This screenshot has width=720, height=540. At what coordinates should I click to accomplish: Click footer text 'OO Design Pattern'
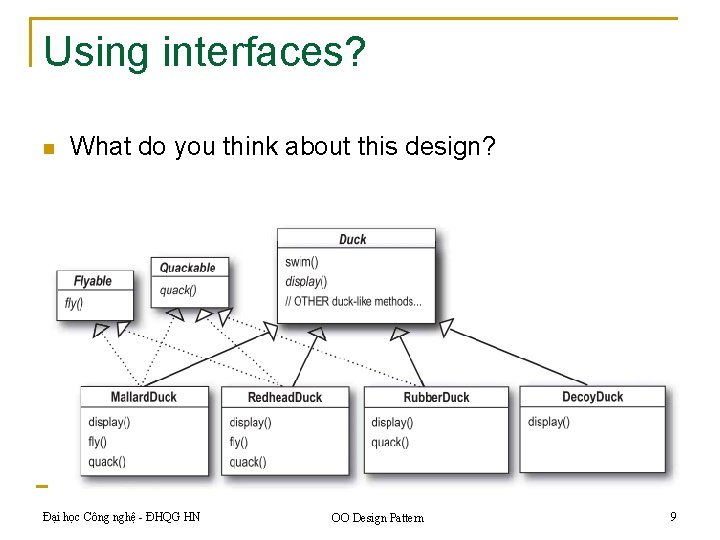click(x=377, y=518)
